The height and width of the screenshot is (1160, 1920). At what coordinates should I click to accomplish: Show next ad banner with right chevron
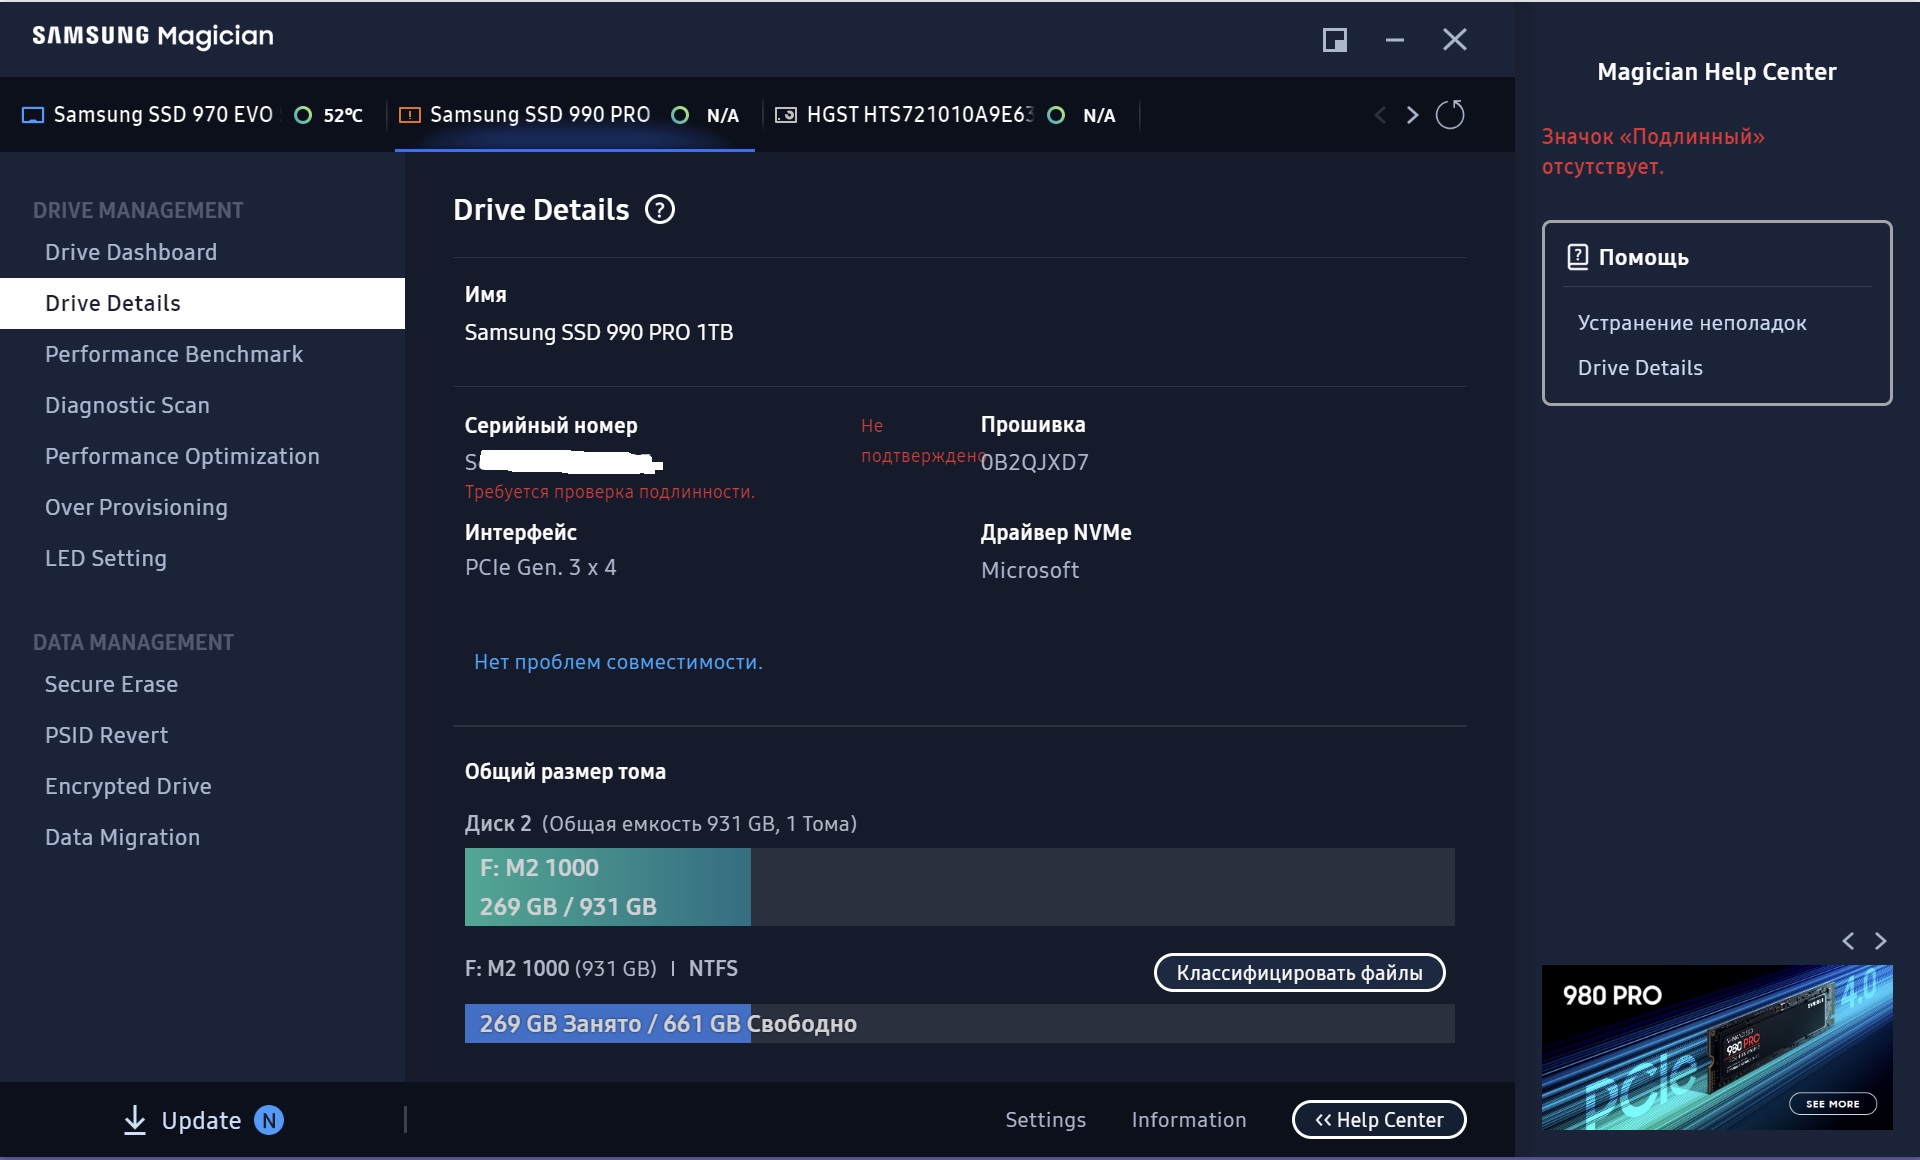tap(1880, 941)
